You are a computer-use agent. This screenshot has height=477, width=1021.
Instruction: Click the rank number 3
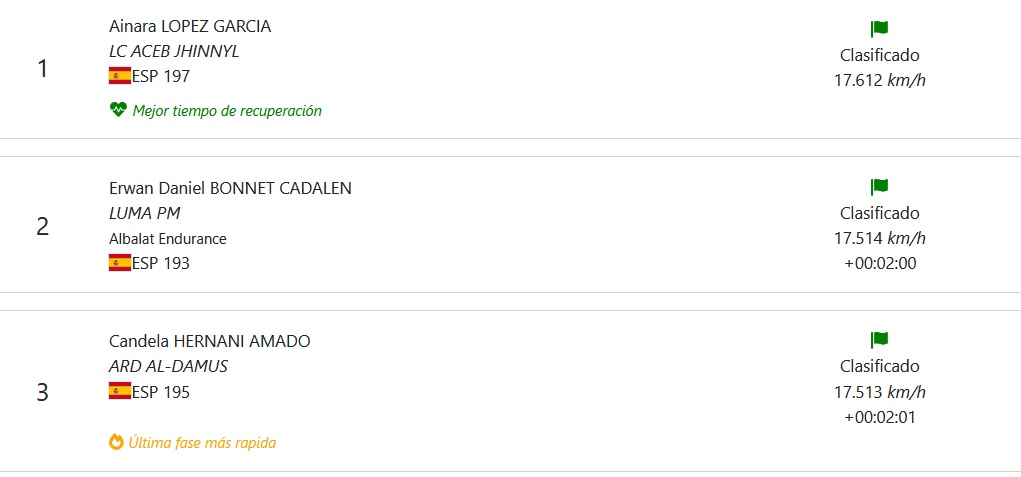[42, 392]
